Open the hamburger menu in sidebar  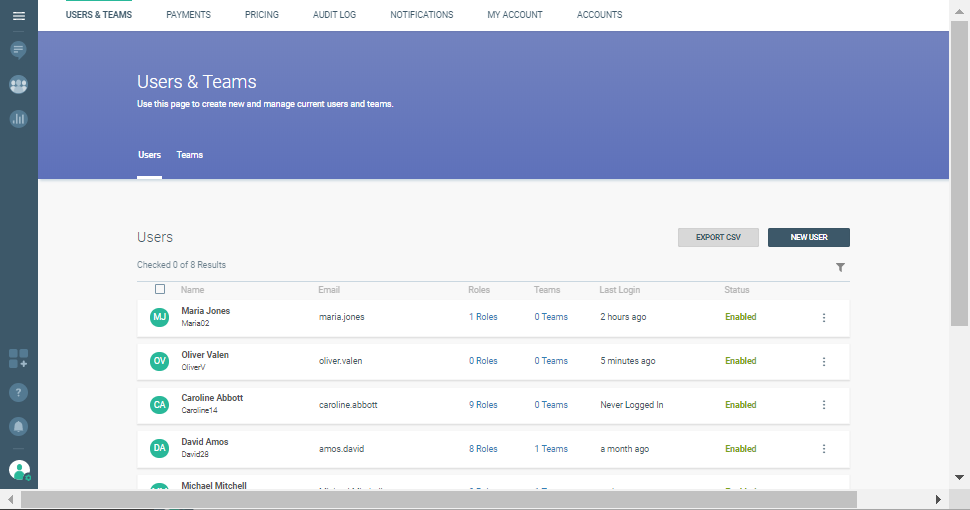coord(18,16)
